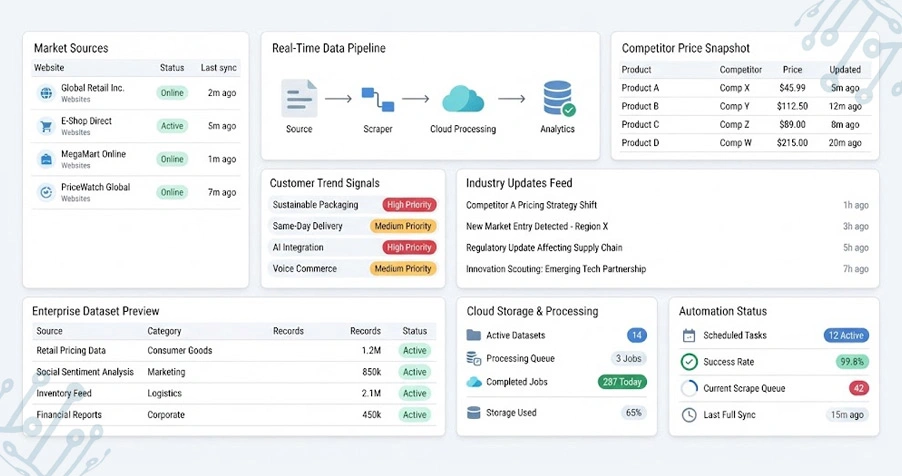Click the High Priority tag on Sustainable Packaging

coord(409,205)
